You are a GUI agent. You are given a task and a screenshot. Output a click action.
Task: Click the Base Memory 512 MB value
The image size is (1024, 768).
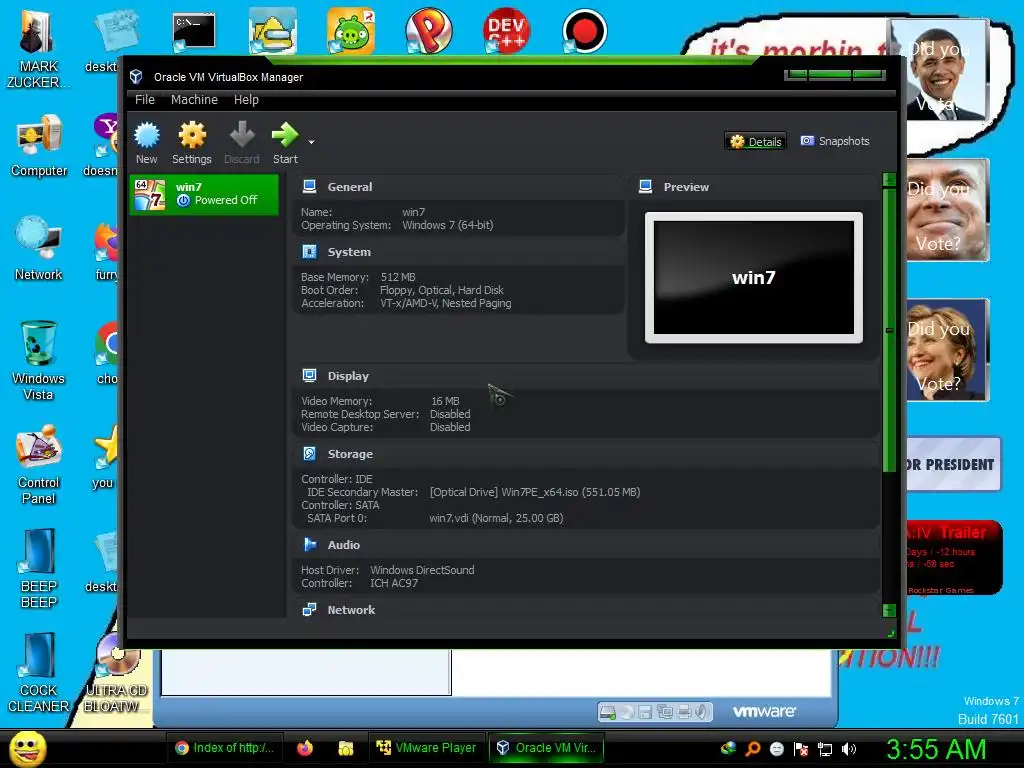click(x=398, y=278)
